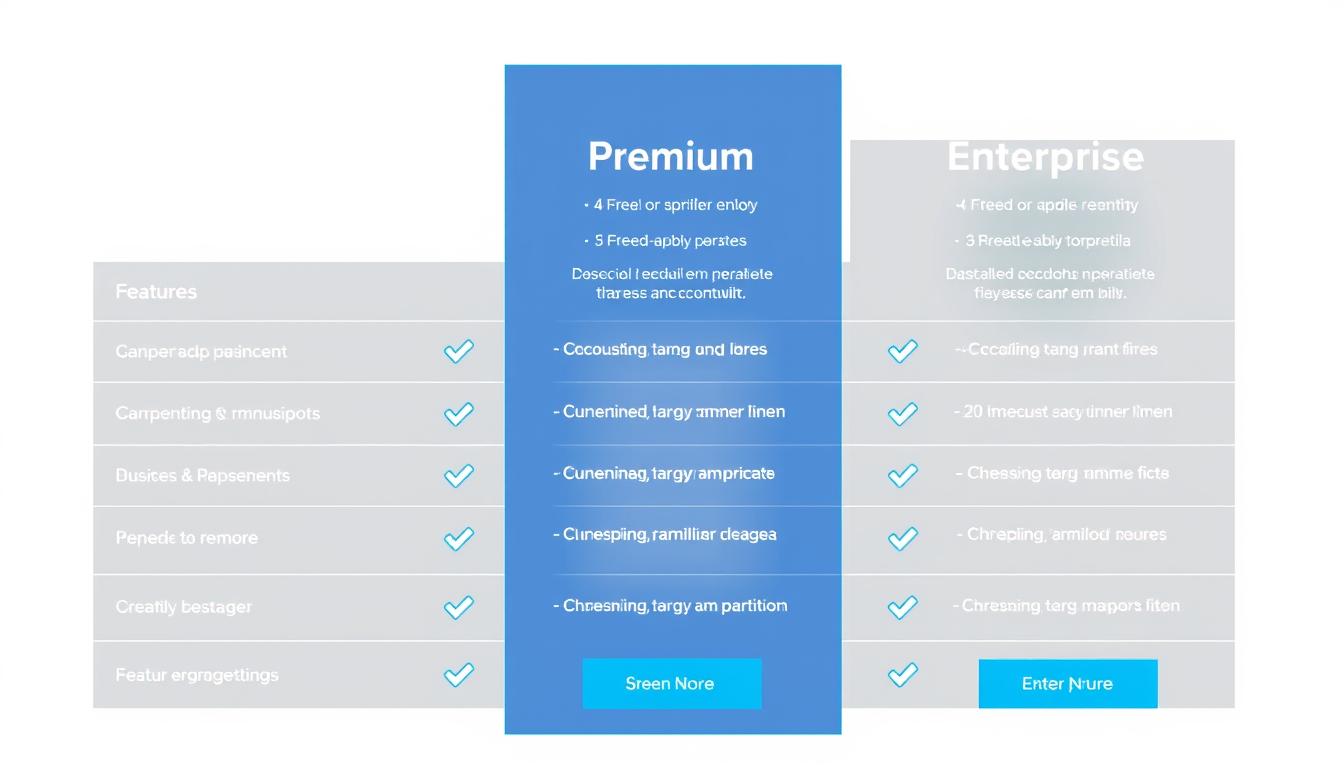Click the Enterprise checkmark in the top feature row
1344x768 pixels.
click(x=902, y=351)
